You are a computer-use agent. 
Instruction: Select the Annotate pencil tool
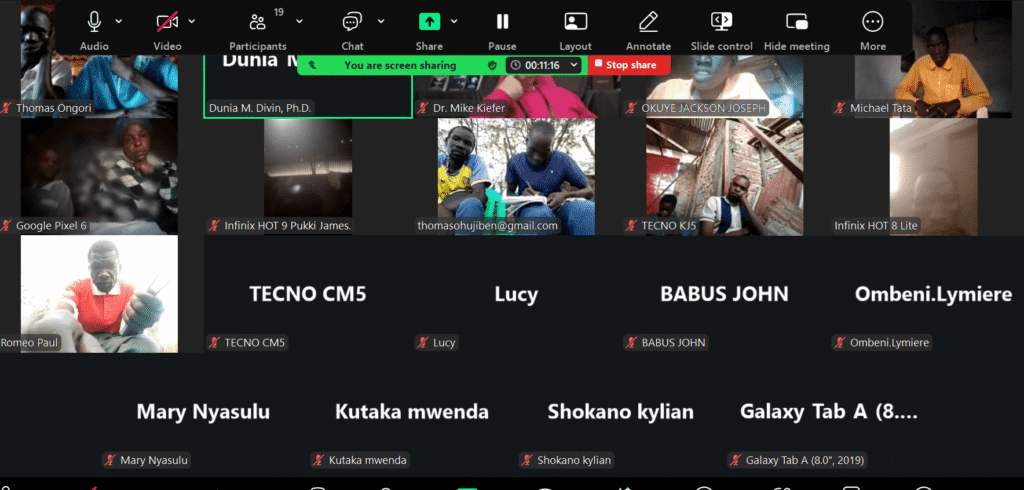(x=648, y=22)
